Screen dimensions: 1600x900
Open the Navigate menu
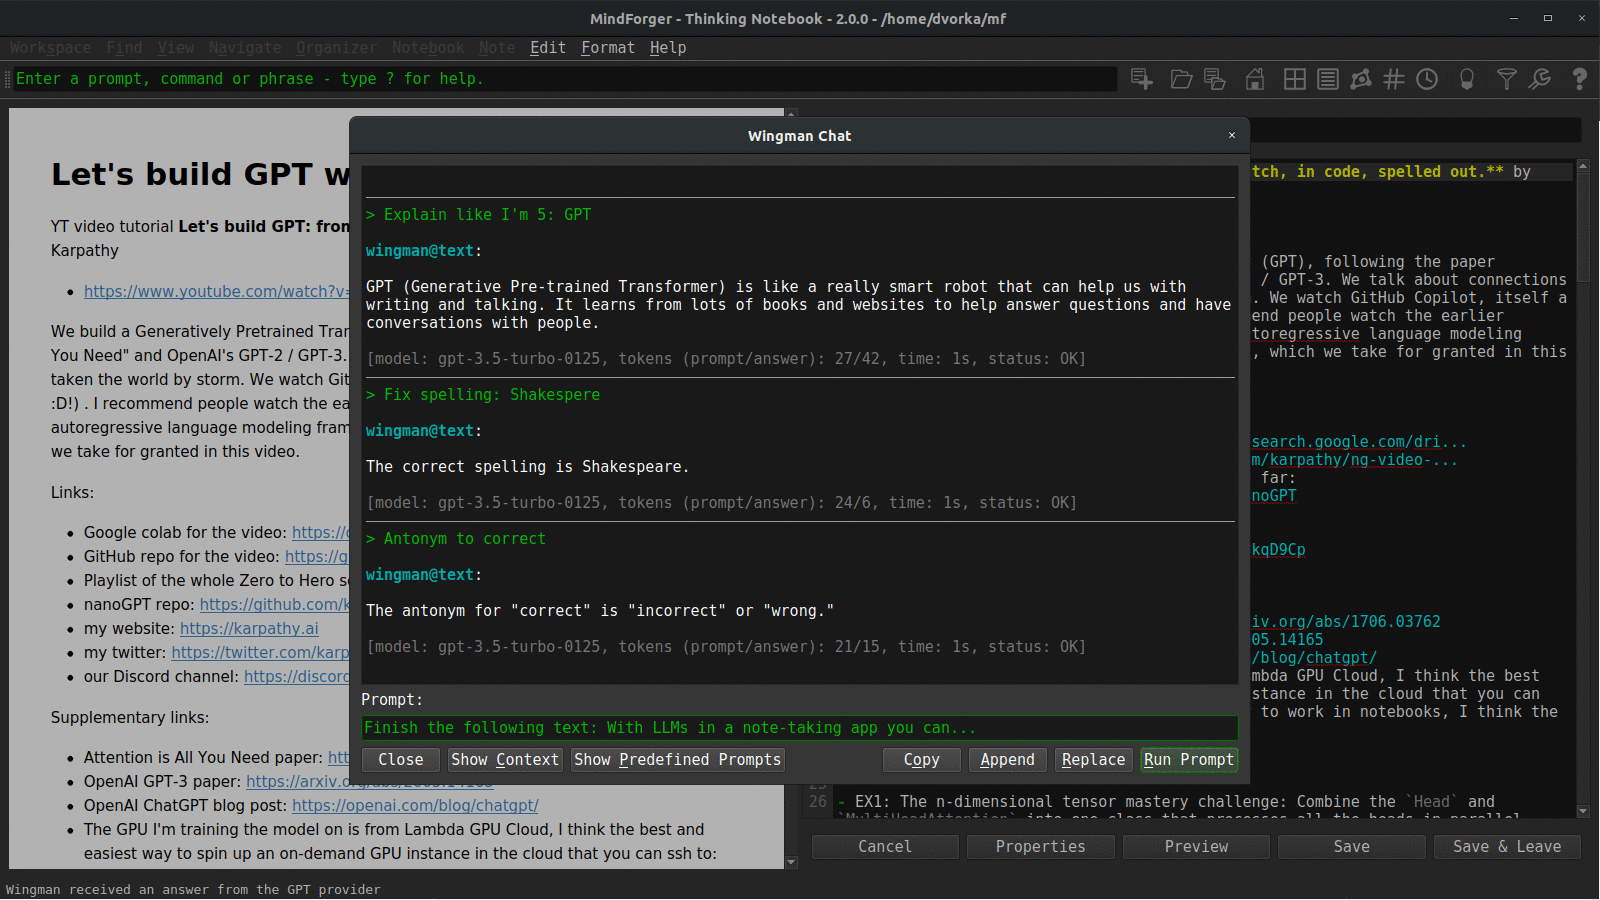click(x=245, y=48)
